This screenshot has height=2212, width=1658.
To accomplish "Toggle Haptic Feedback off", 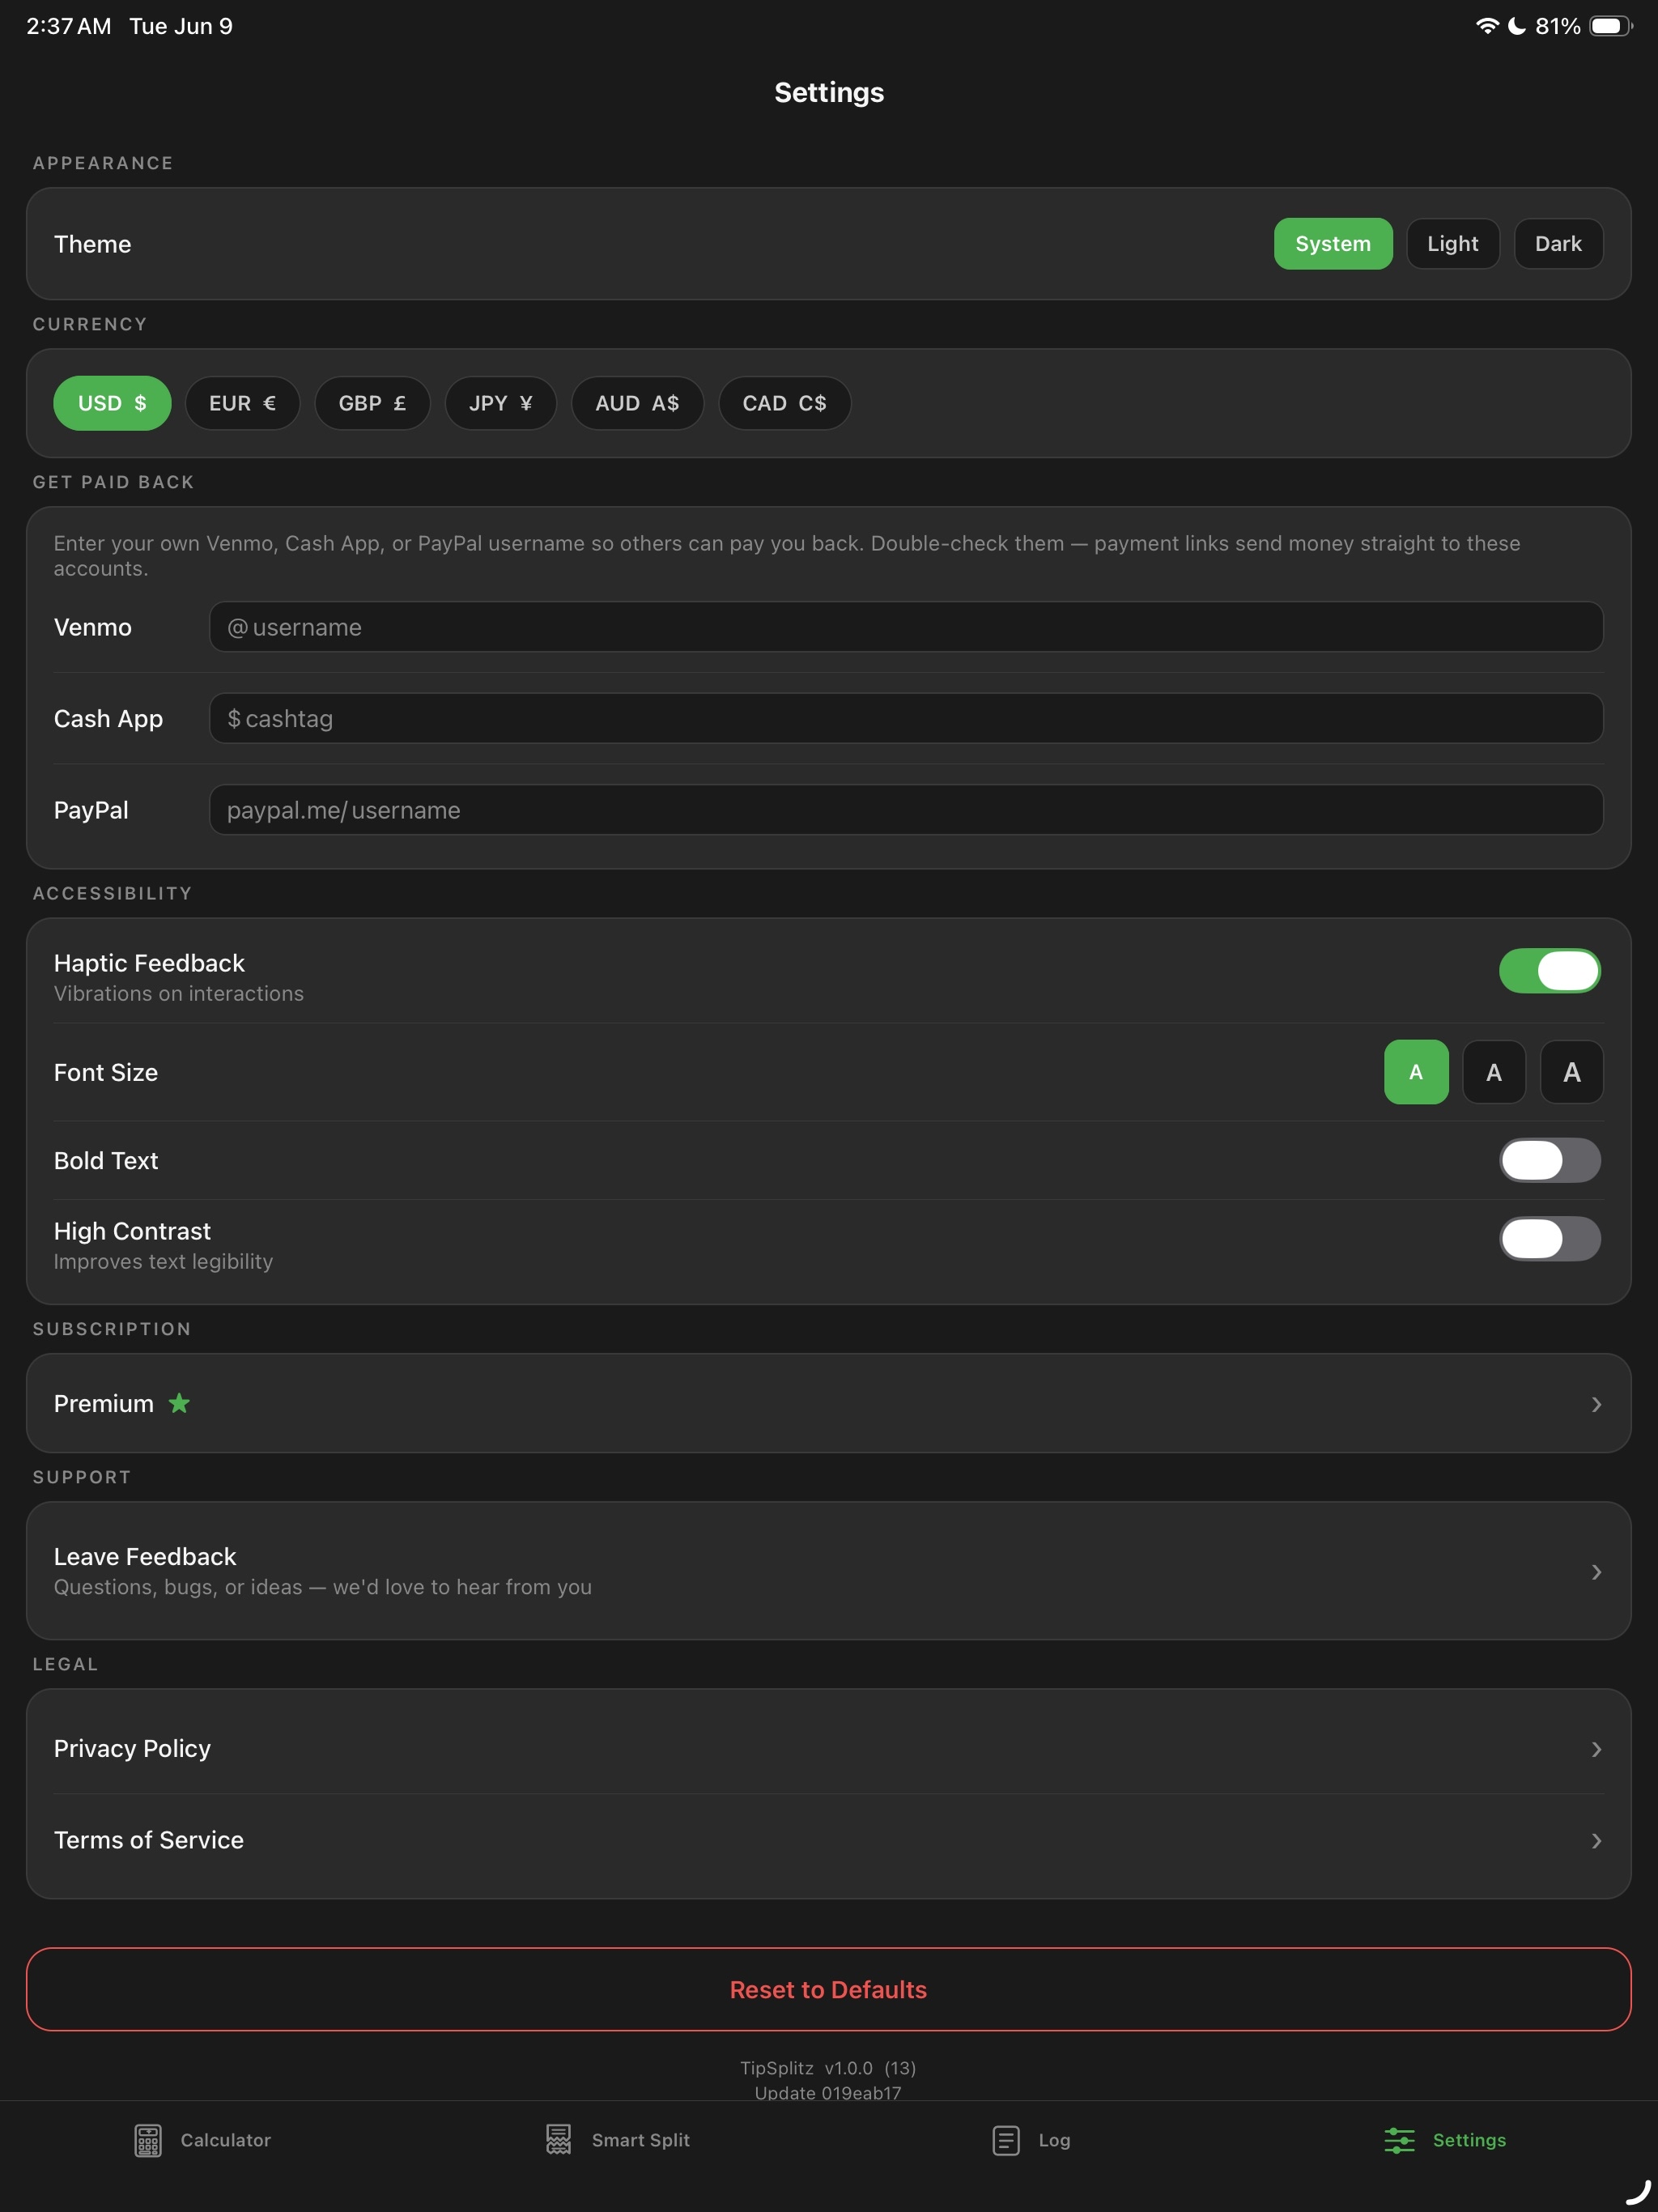I will (1549, 971).
